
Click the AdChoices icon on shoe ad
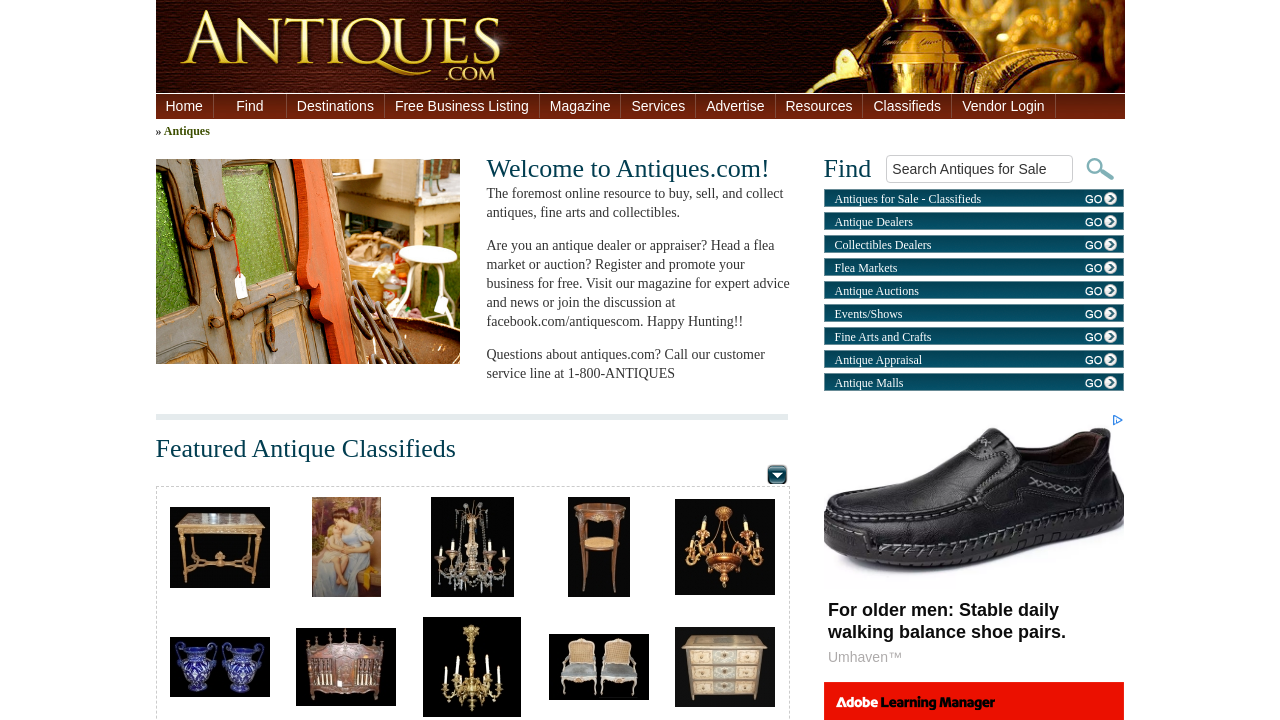click(x=1117, y=420)
